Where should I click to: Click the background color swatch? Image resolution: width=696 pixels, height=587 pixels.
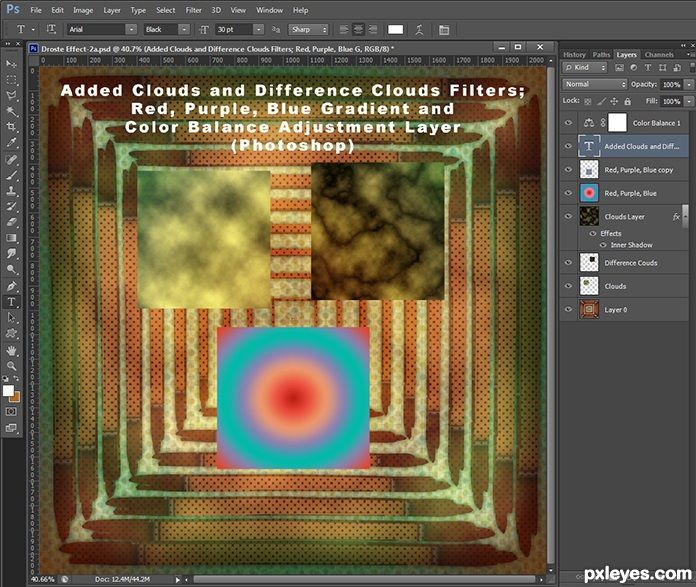click(16, 397)
